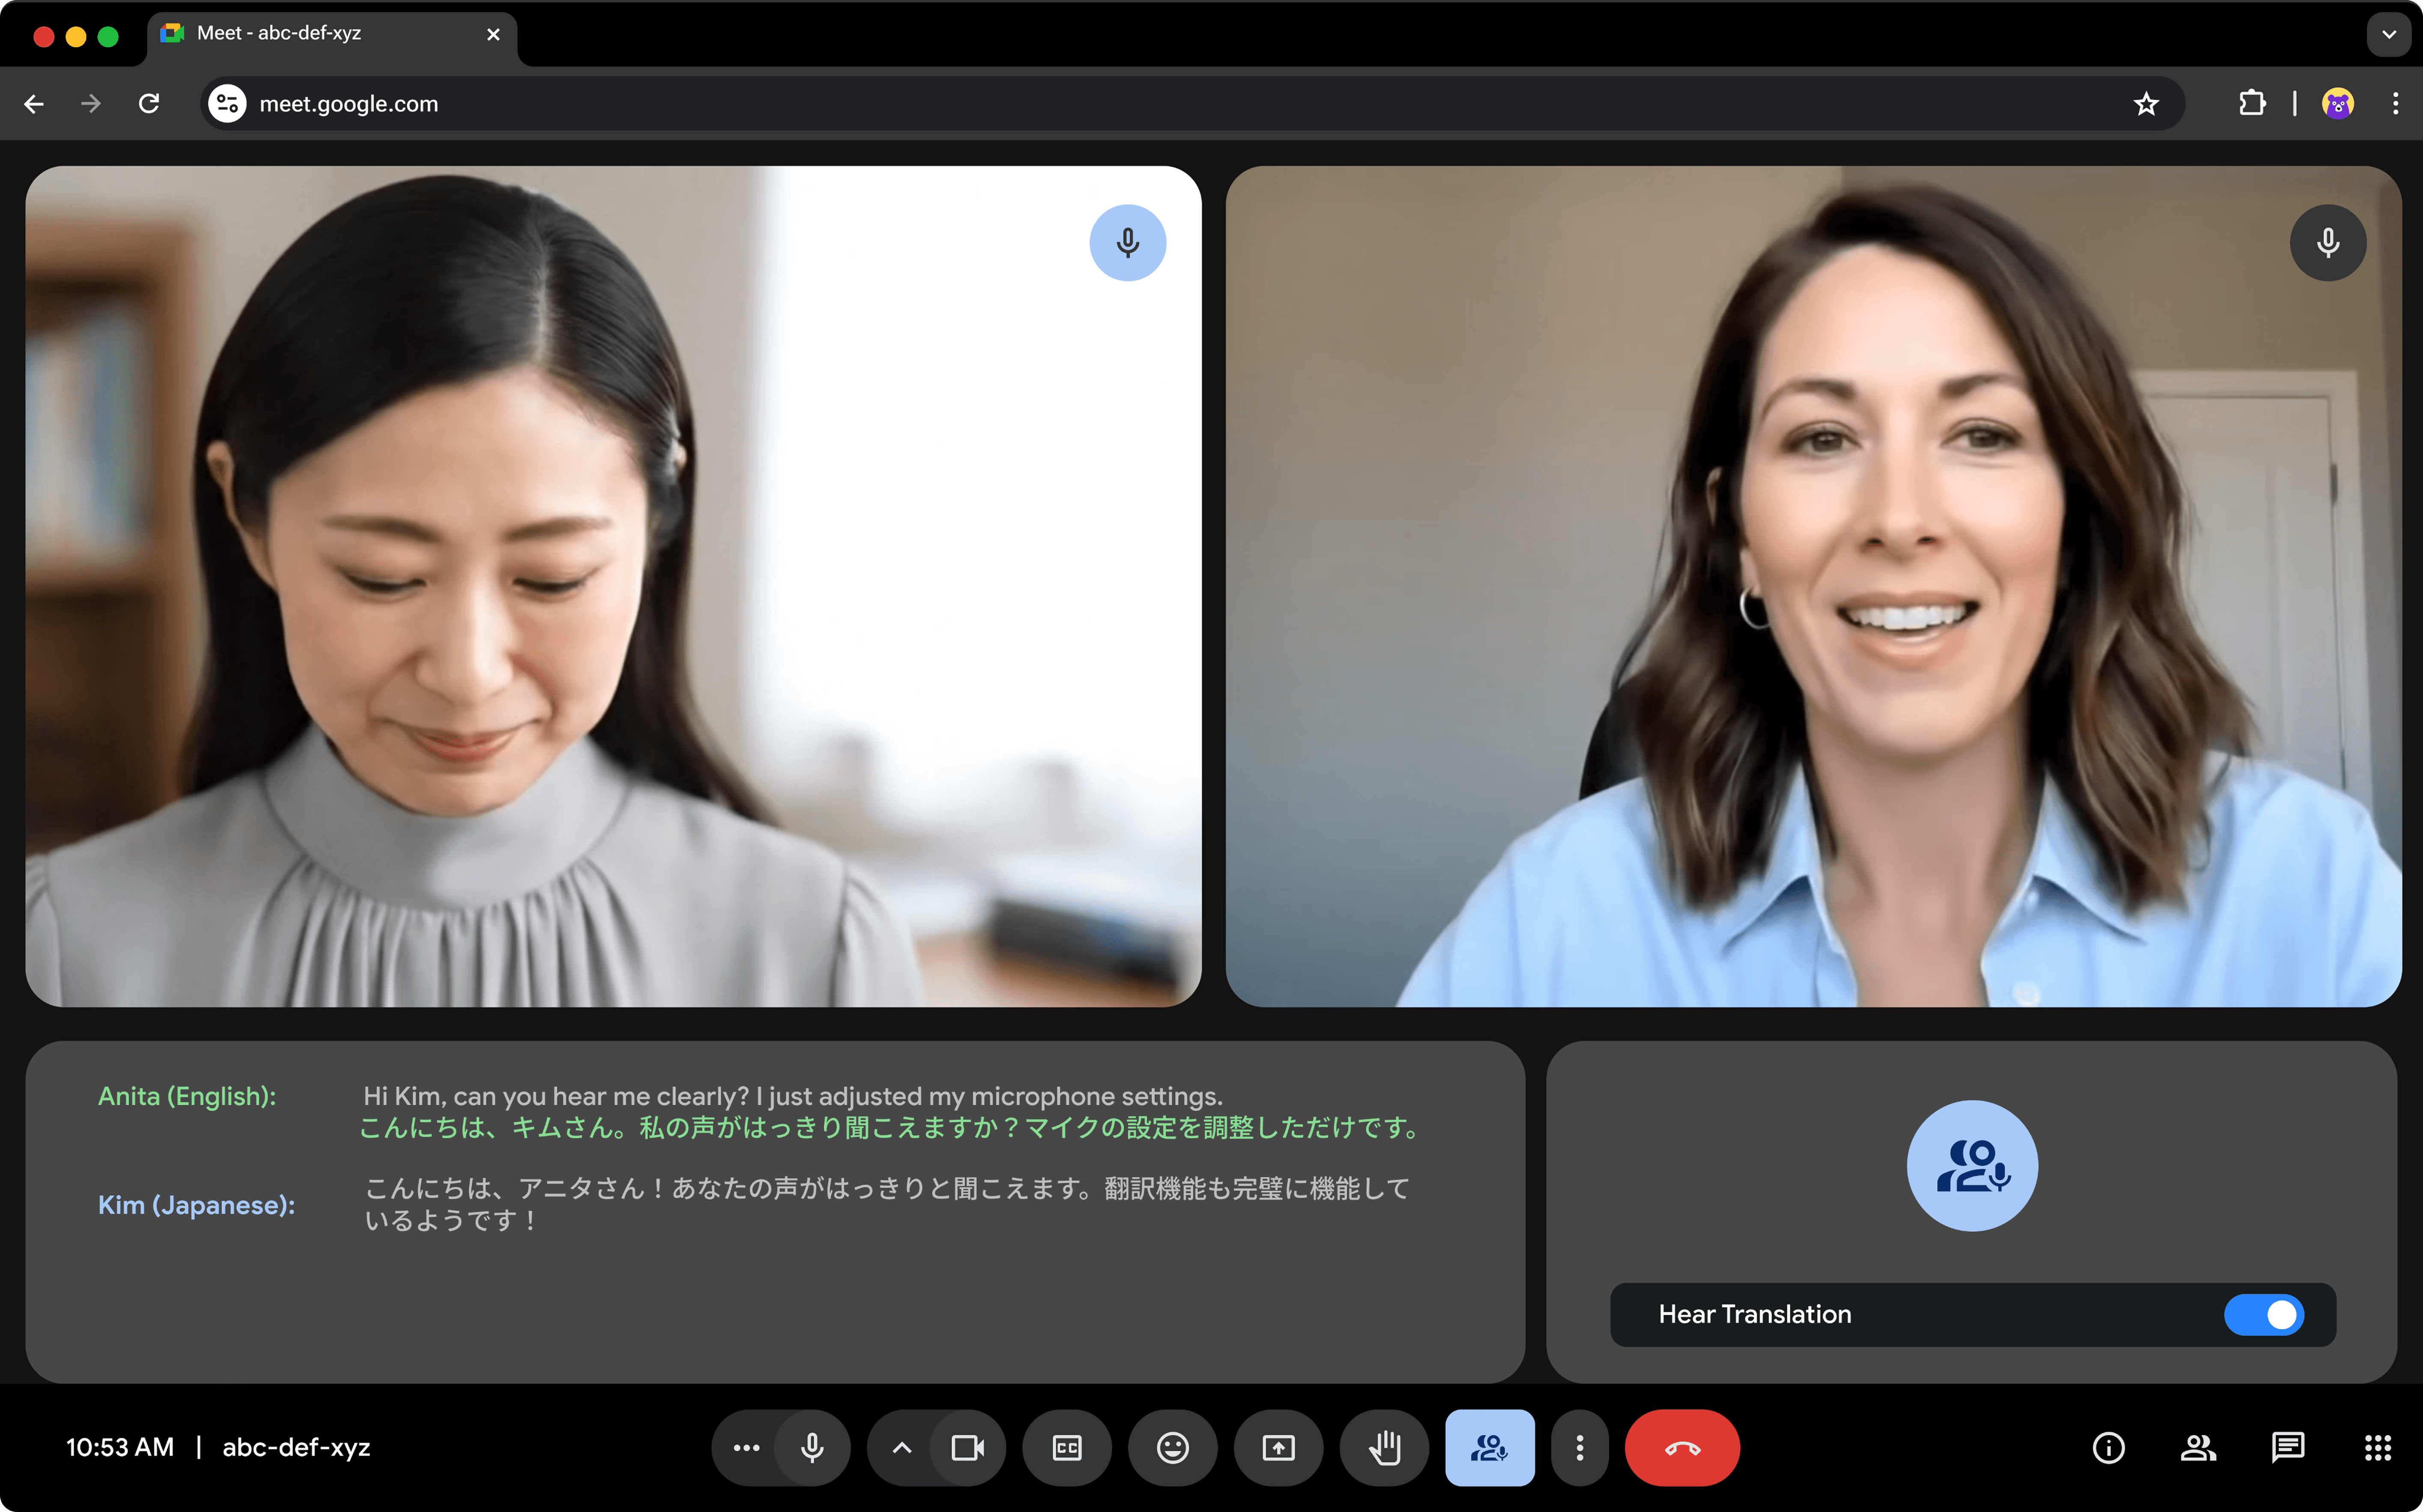Open the activities grid icon
Image resolution: width=2423 pixels, height=1512 pixels.
(2377, 1447)
